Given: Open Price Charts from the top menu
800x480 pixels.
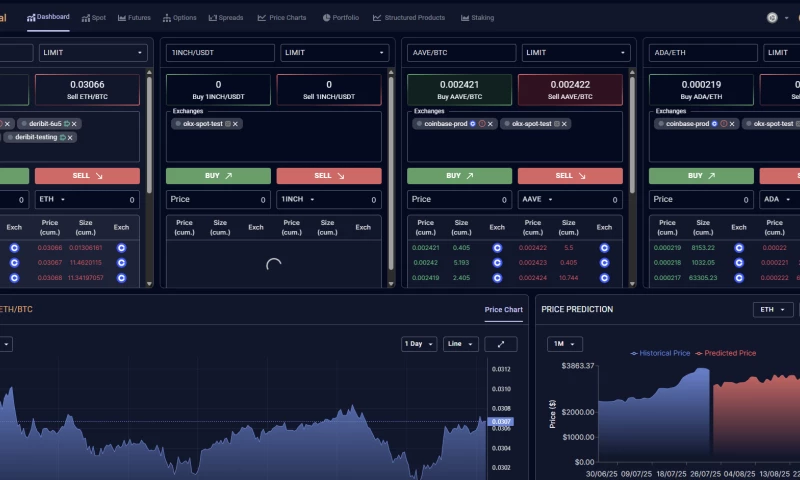Looking at the screenshot, I should click(x=282, y=18).
